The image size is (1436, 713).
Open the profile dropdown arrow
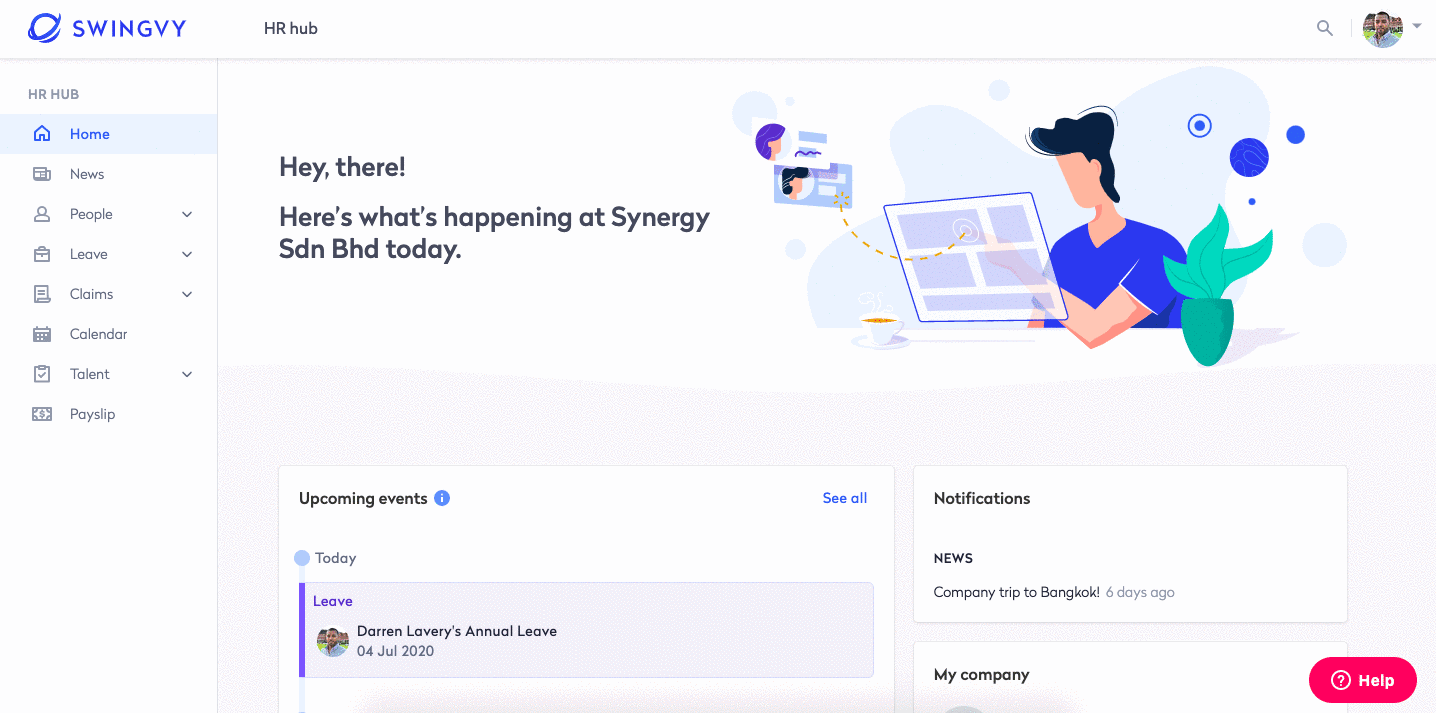(1417, 27)
